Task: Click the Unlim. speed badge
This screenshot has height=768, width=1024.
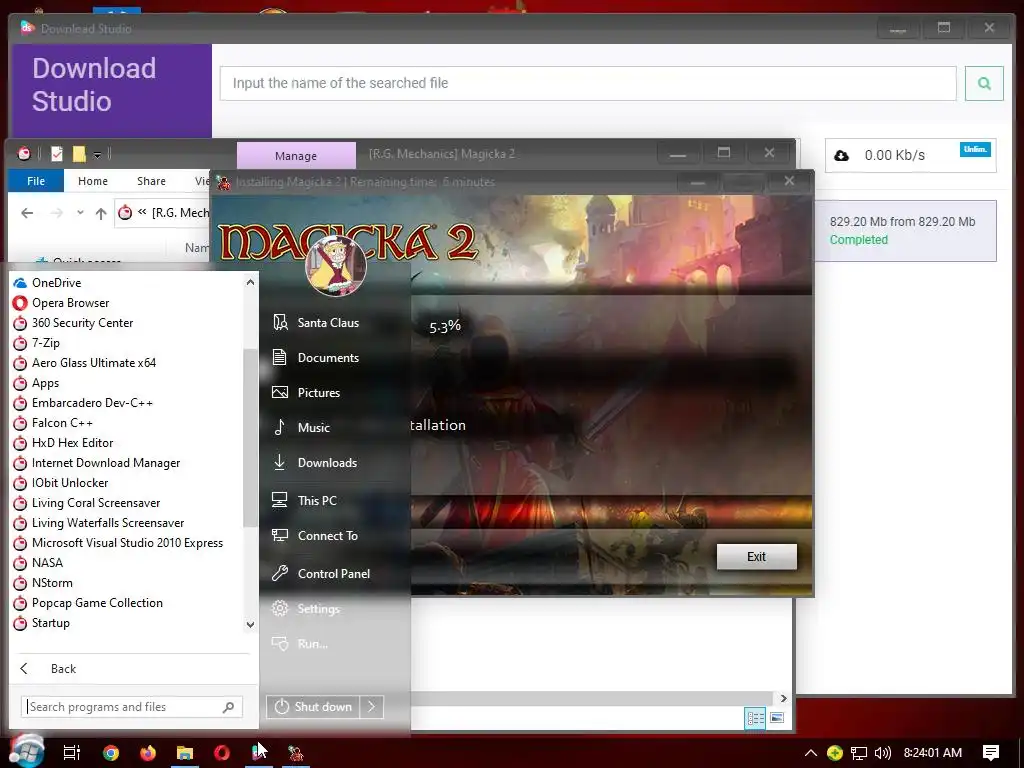Action: 975,150
